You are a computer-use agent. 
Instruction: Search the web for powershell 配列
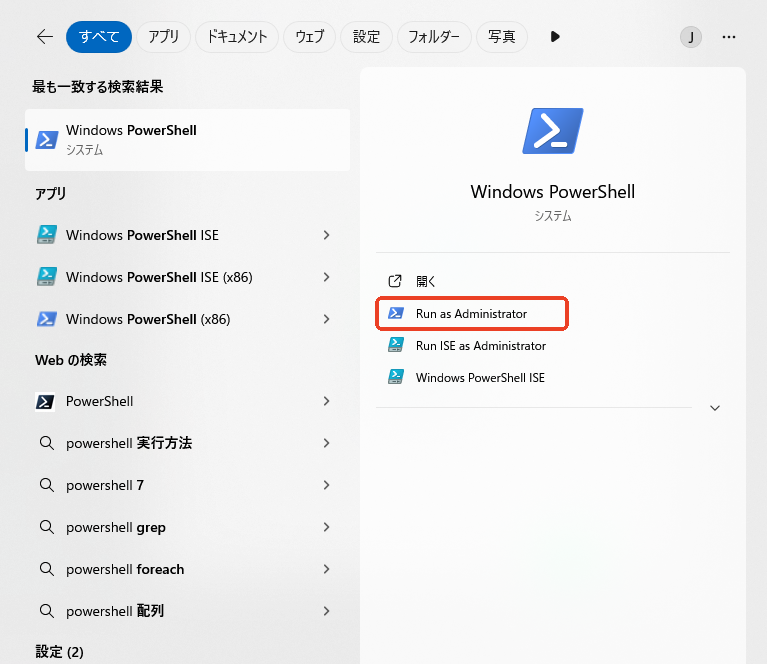115,611
